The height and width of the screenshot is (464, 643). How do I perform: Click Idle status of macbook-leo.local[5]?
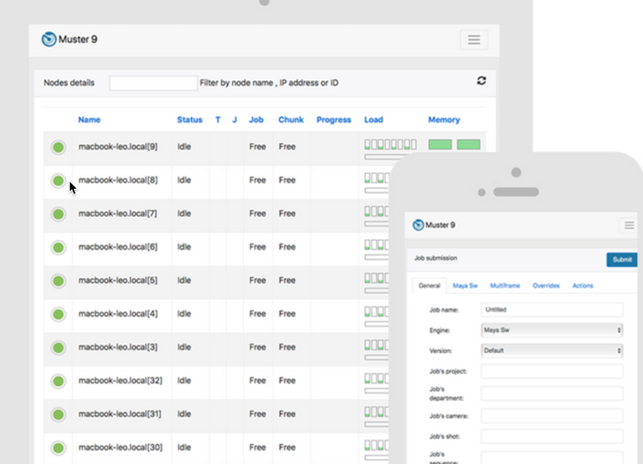coord(184,281)
